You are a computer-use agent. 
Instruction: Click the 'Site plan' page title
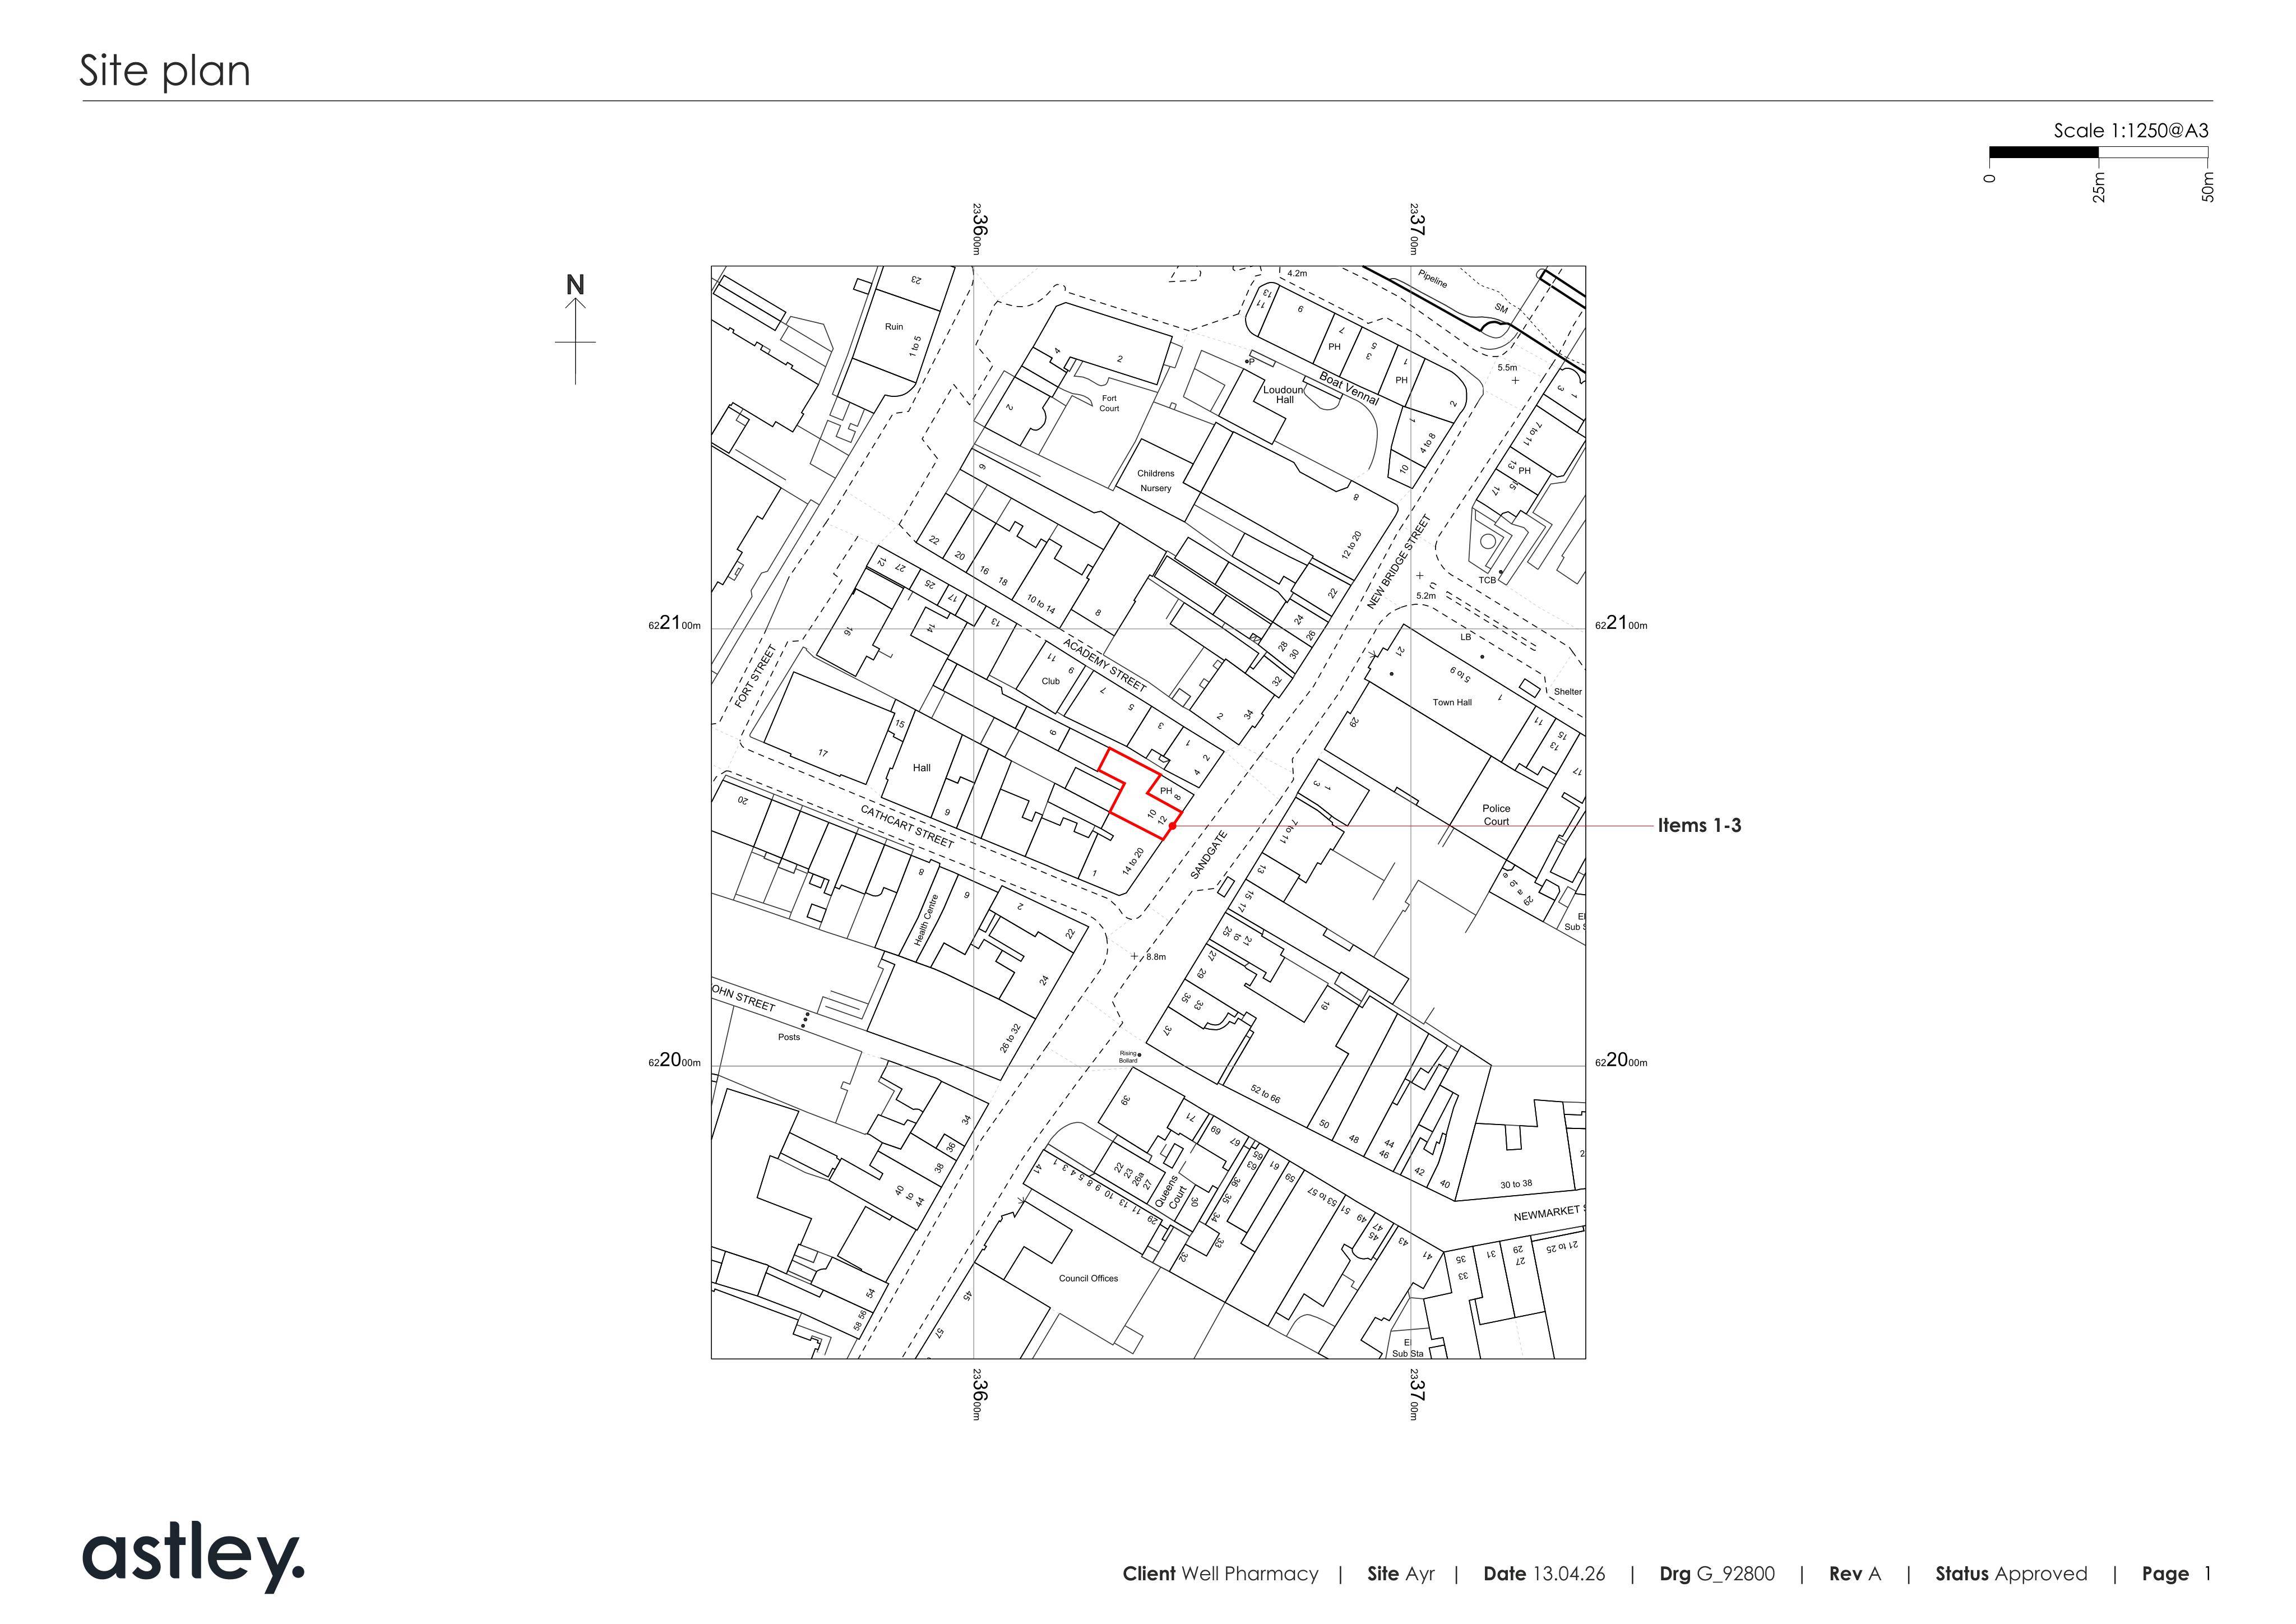pyautogui.click(x=165, y=71)
